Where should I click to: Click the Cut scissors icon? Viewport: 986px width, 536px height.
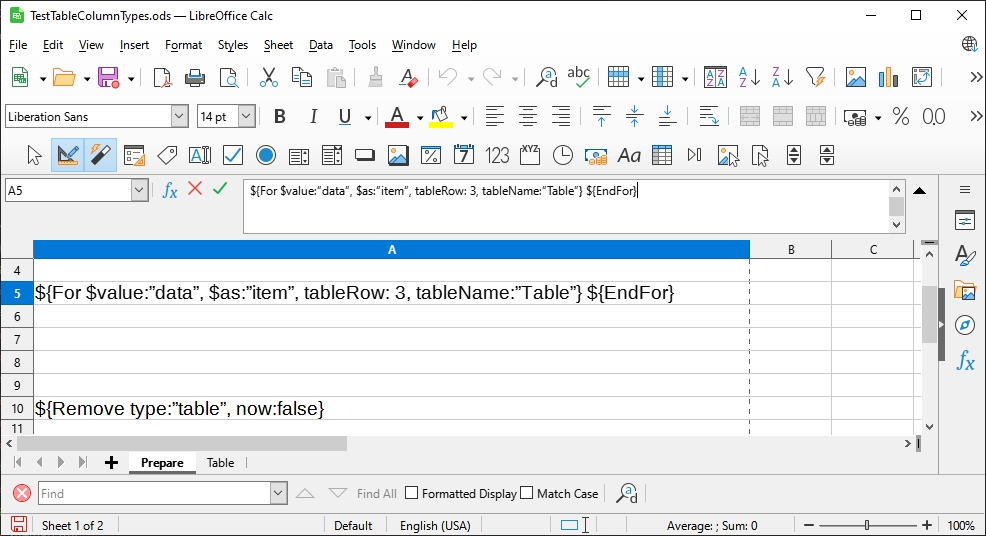pos(269,77)
